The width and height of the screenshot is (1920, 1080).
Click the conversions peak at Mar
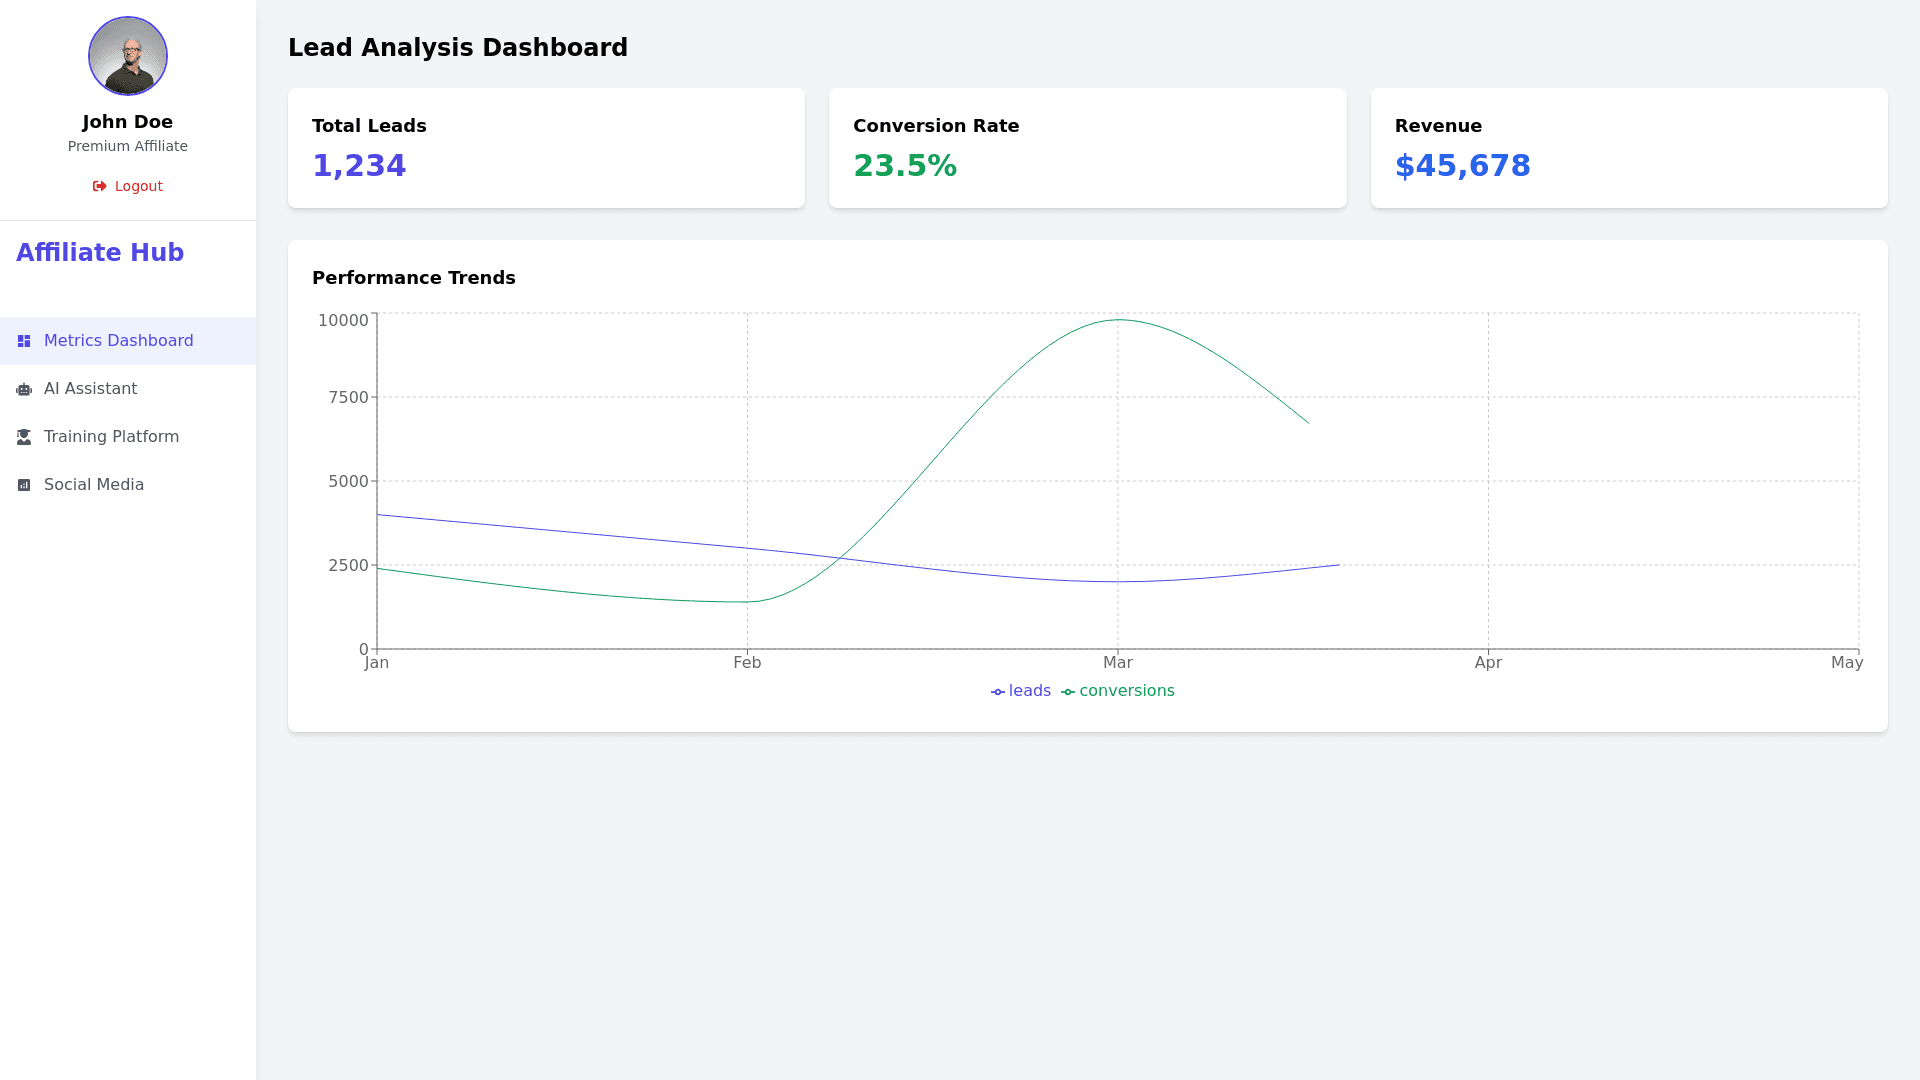coord(1118,320)
